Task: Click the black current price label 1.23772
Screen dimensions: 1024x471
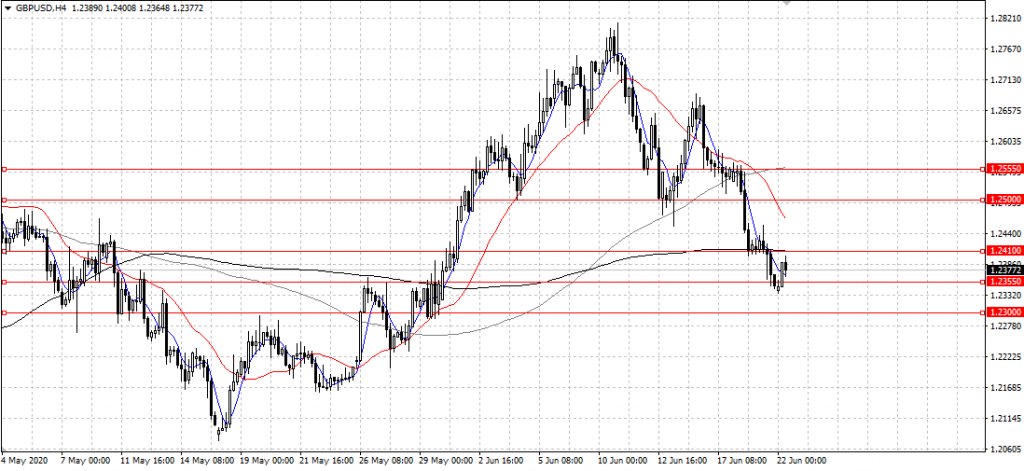Action: tap(1003, 269)
